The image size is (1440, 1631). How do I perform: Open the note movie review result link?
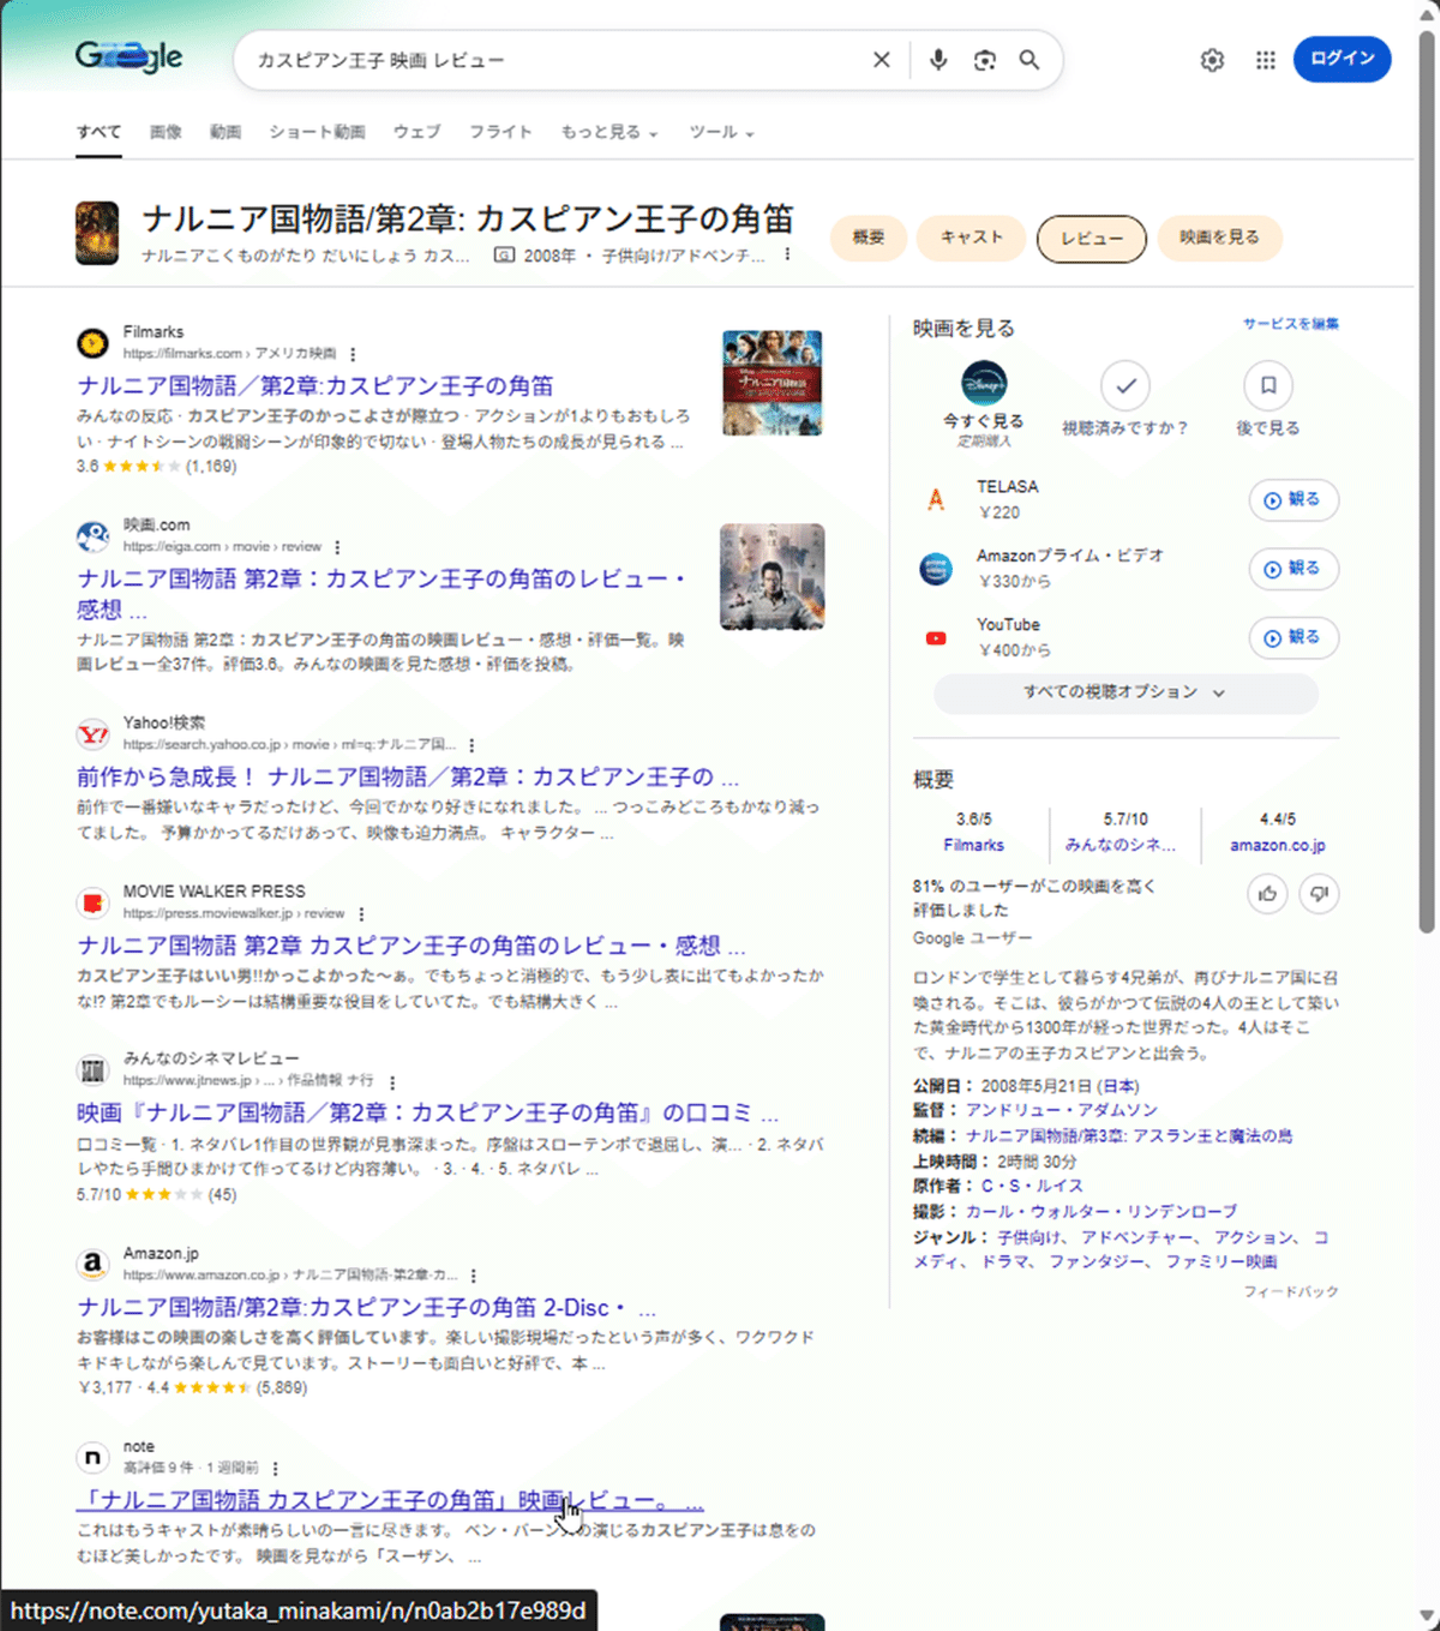click(390, 1501)
